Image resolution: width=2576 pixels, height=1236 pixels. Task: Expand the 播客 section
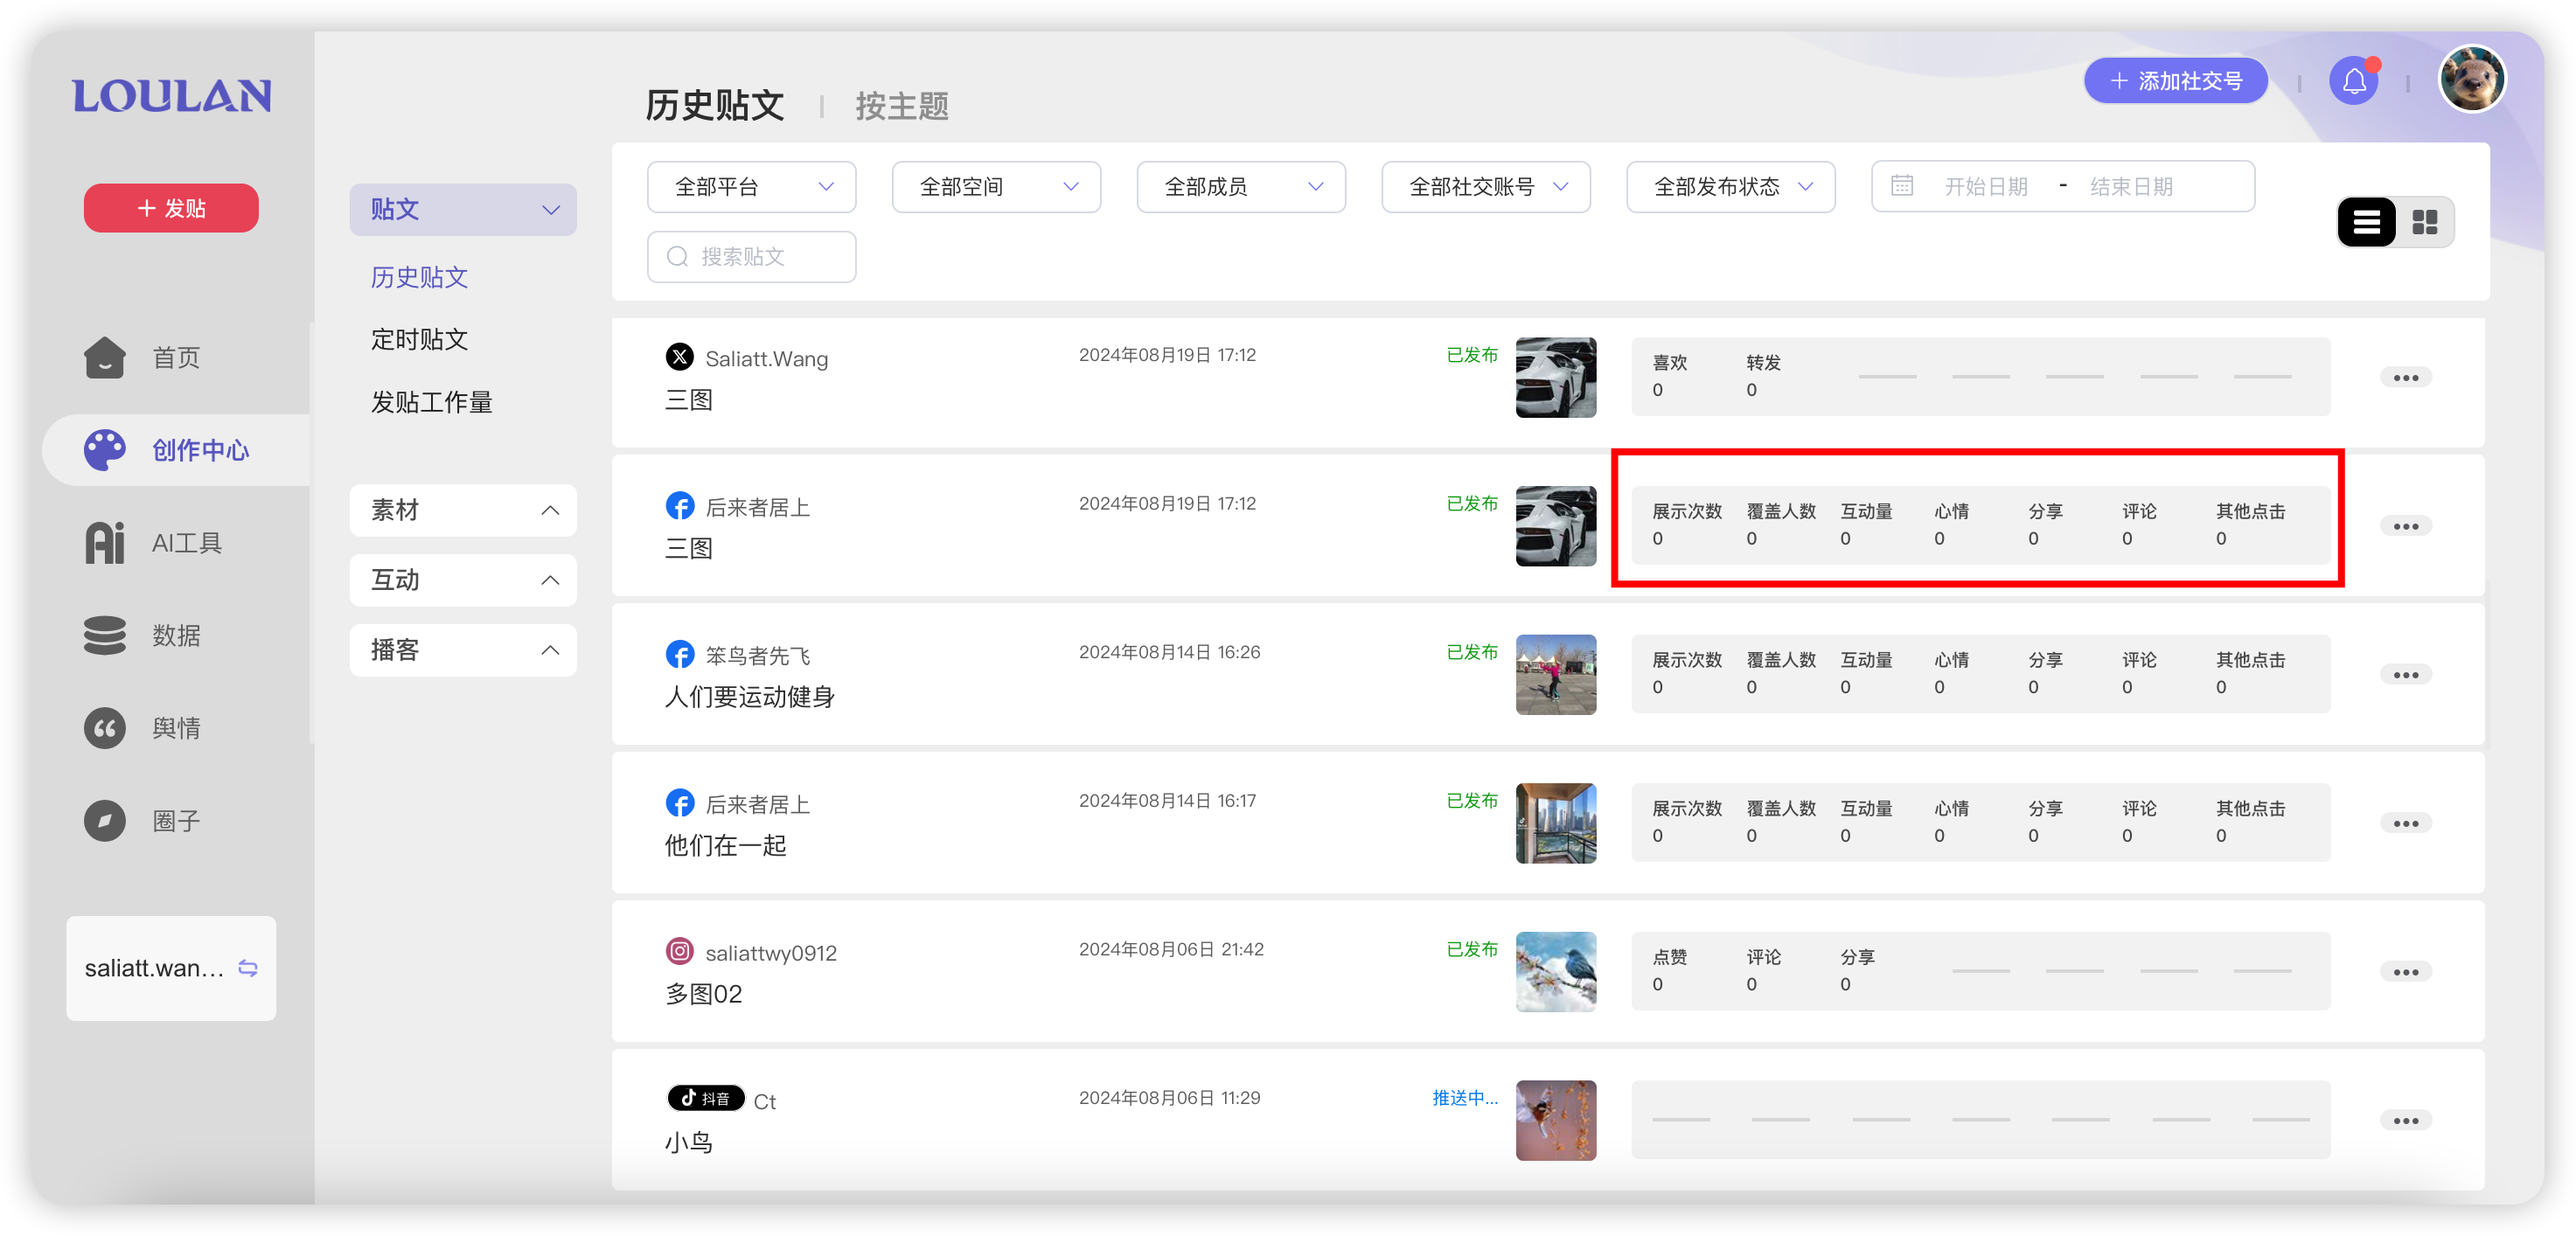point(463,651)
